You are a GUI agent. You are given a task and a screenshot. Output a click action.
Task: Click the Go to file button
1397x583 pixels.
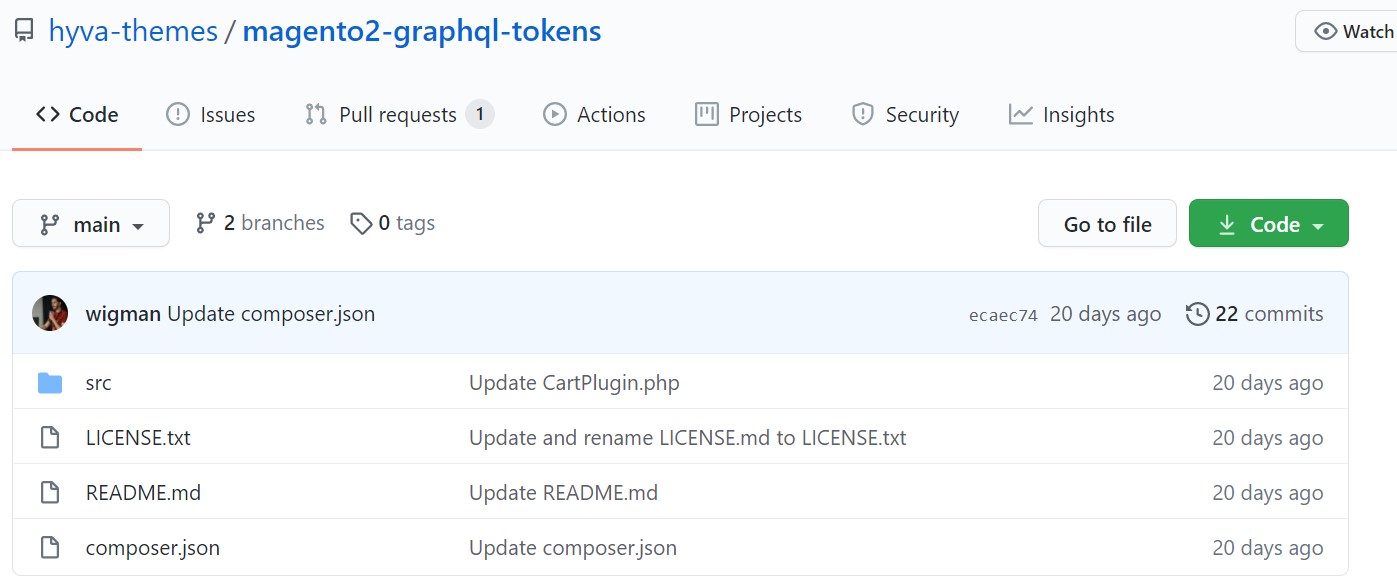tap(1107, 224)
